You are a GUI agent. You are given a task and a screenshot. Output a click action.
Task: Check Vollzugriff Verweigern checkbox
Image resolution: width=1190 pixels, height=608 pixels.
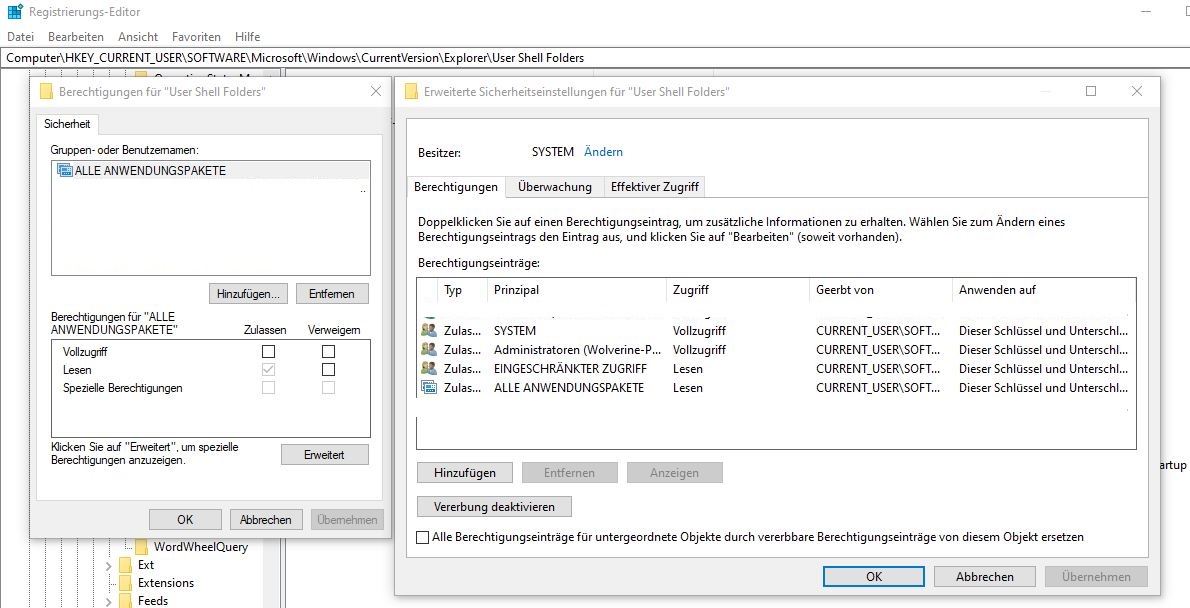tap(328, 351)
